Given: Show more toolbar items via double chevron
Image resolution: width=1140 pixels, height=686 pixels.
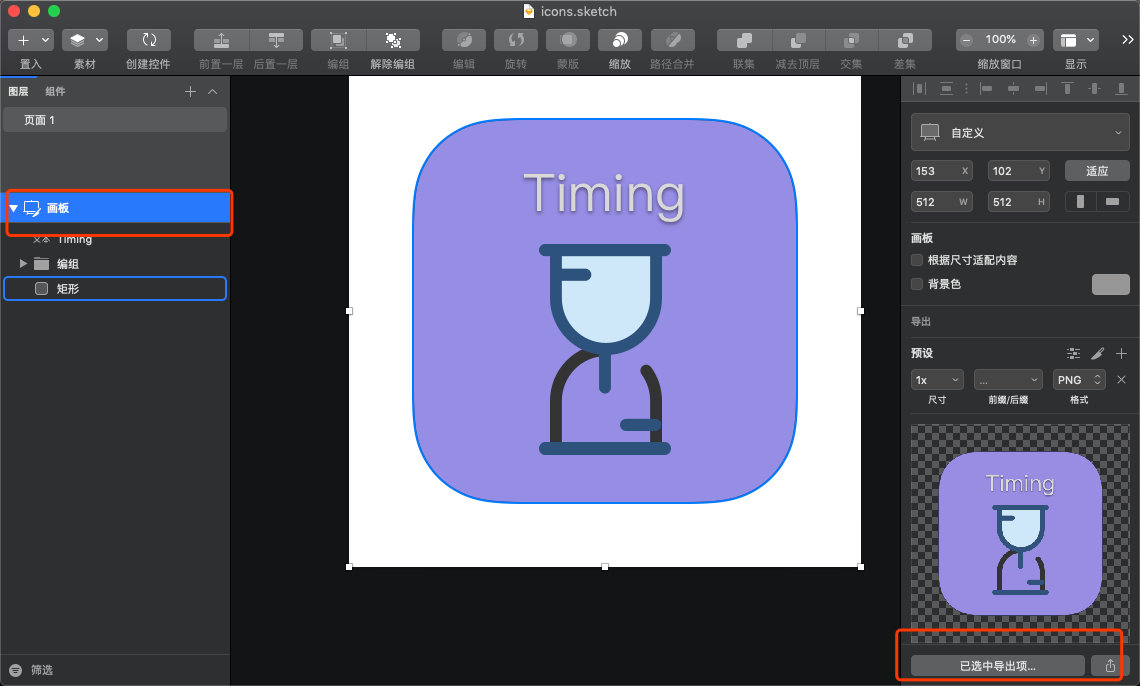Looking at the screenshot, I should (1128, 40).
